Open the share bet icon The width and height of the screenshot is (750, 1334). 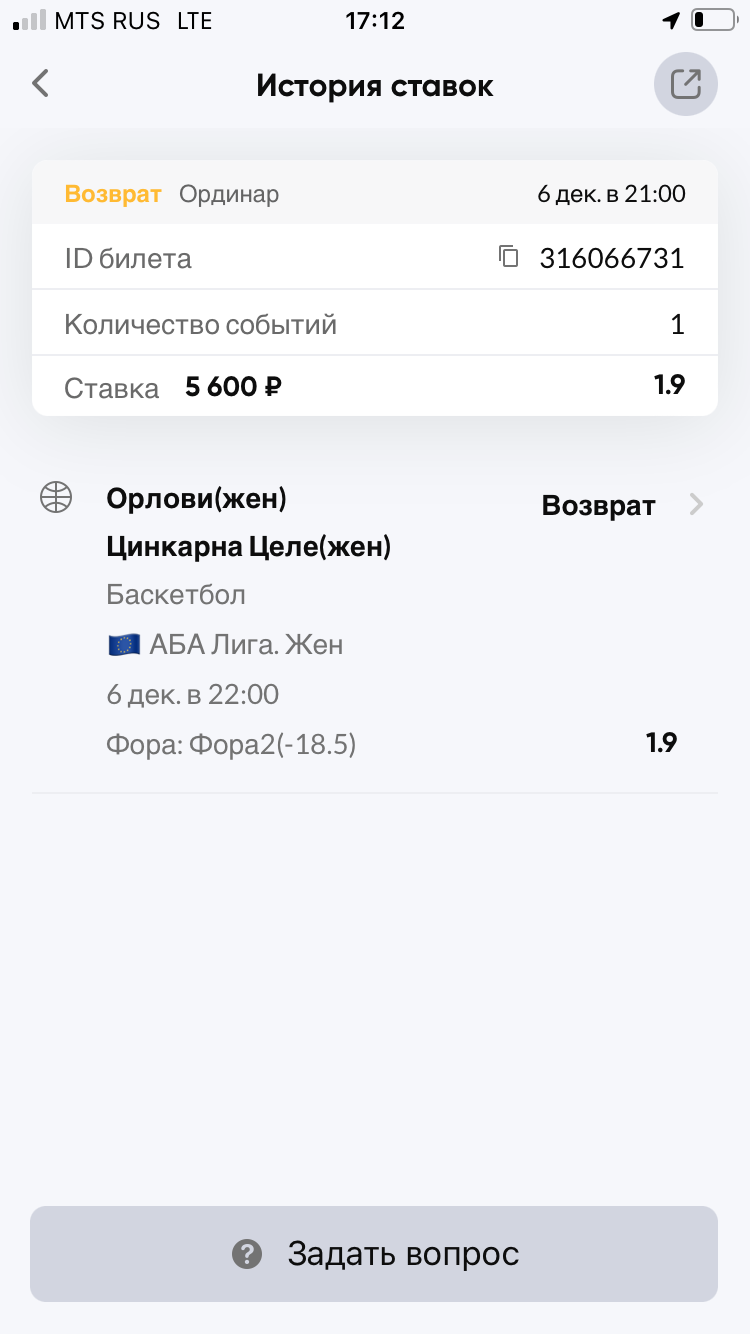click(685, 84)
